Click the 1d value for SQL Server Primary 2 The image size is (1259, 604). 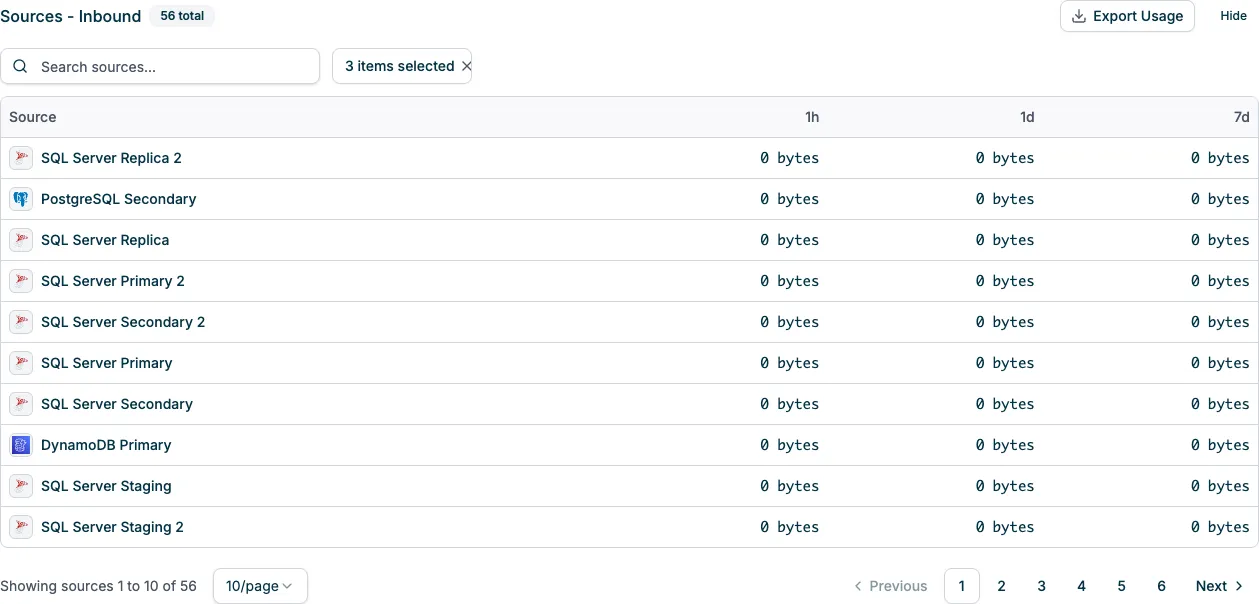point(1005,281)
